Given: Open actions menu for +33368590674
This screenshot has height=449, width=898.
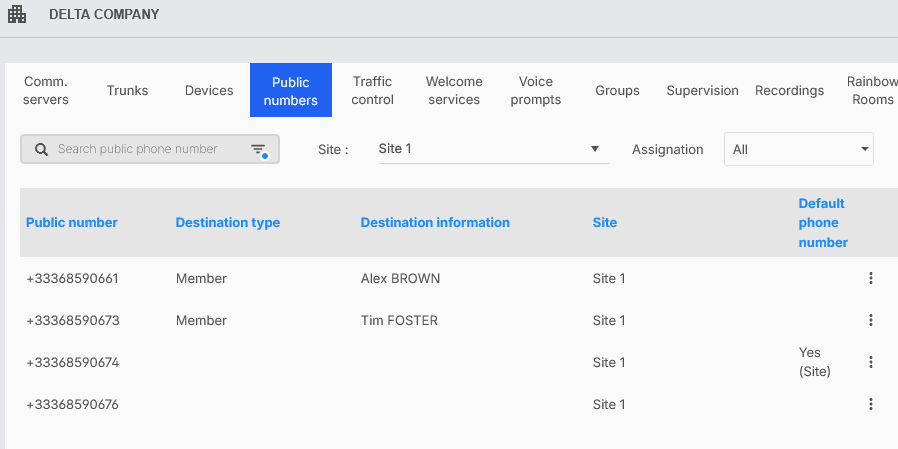Looking at the screenshot, I should (870, 362).
